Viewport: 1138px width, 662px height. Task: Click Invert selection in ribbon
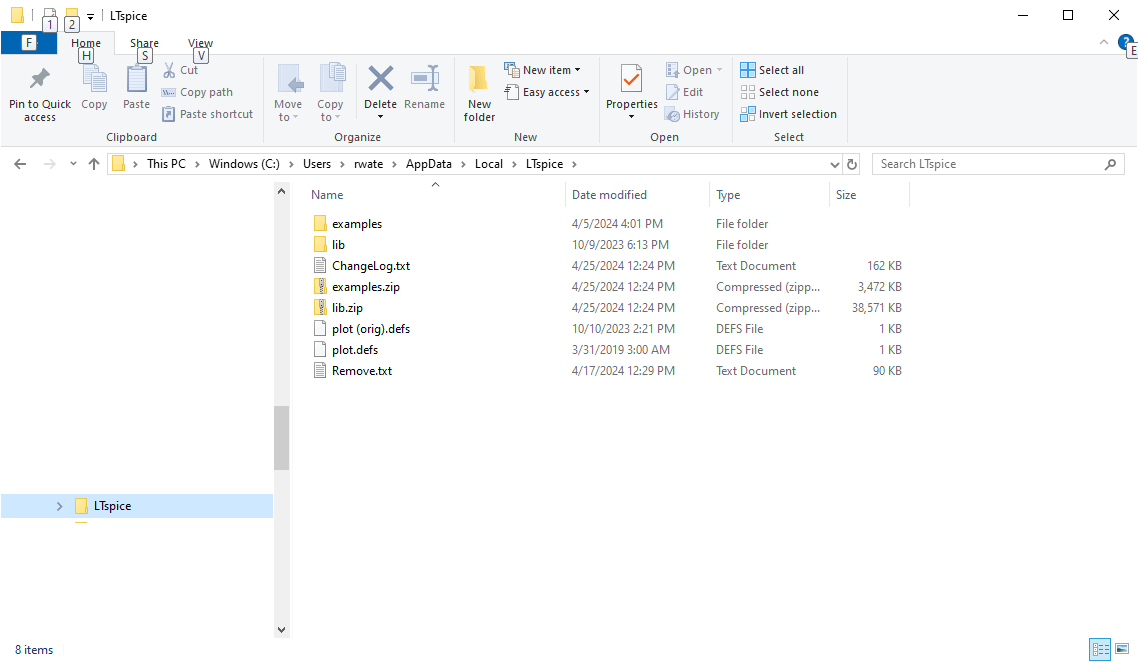click(x=788, y=114)
